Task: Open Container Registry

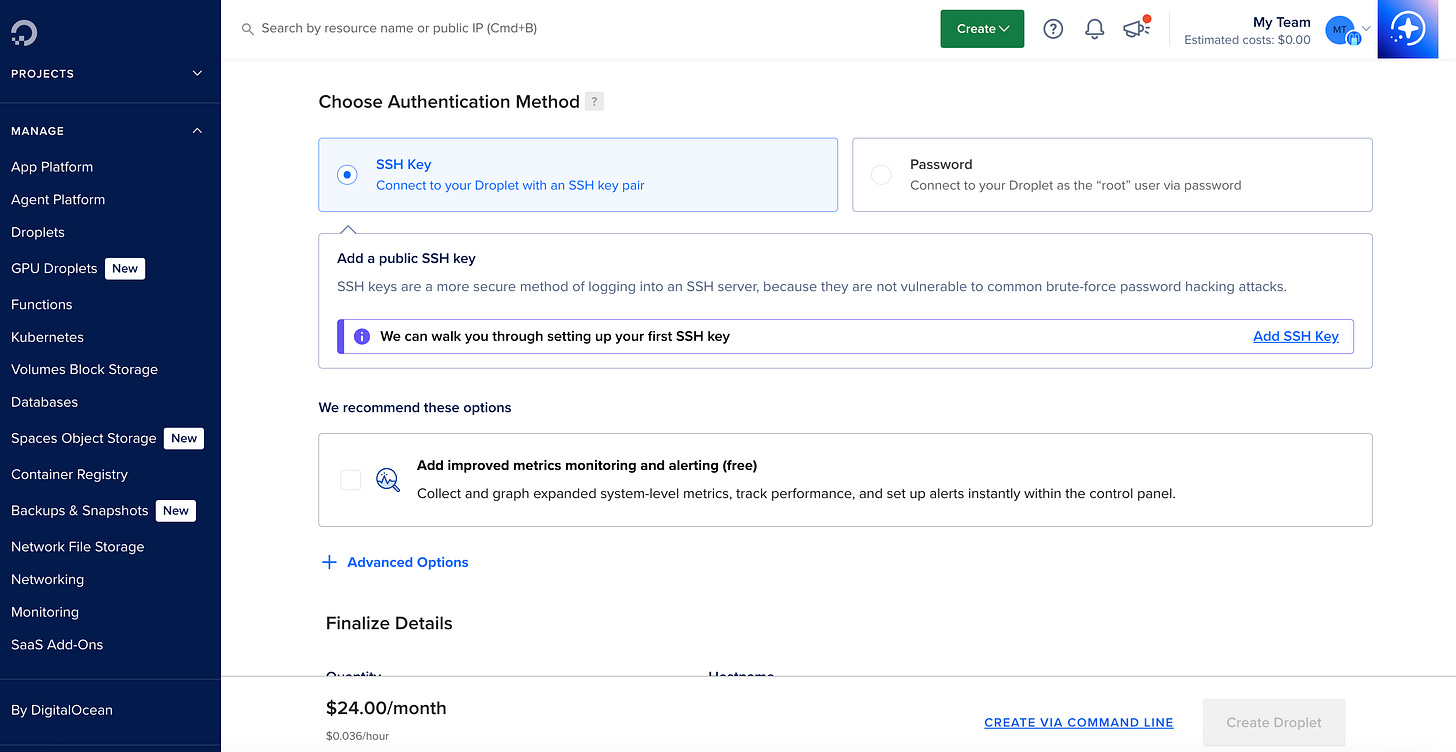Action: click(69, 474)
